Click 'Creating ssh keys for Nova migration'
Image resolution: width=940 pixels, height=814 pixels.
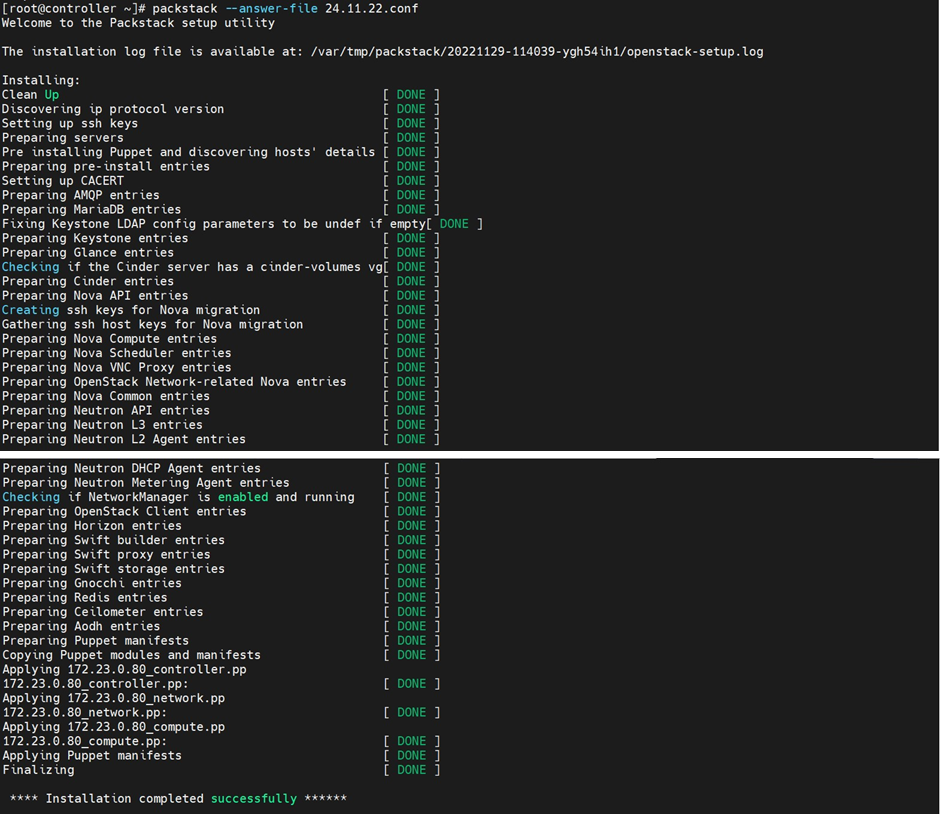pyautogui.click(x=131, y=310)
